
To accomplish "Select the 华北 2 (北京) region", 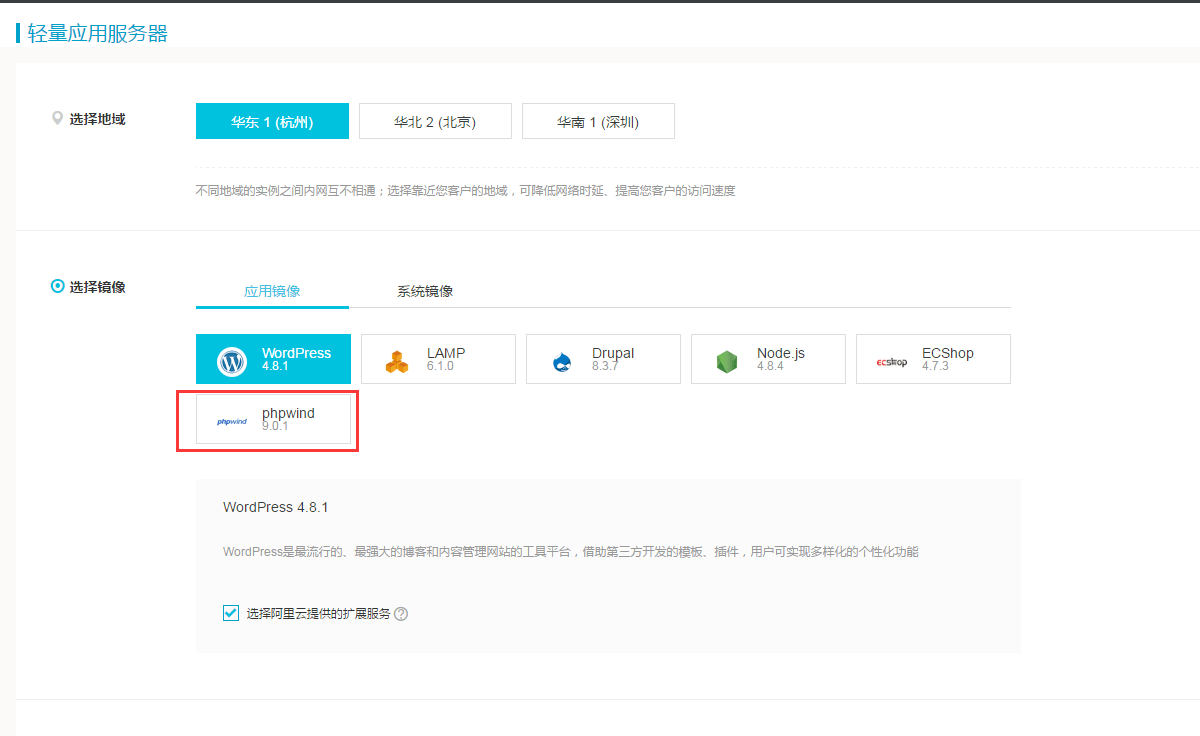I will (435, 121).
